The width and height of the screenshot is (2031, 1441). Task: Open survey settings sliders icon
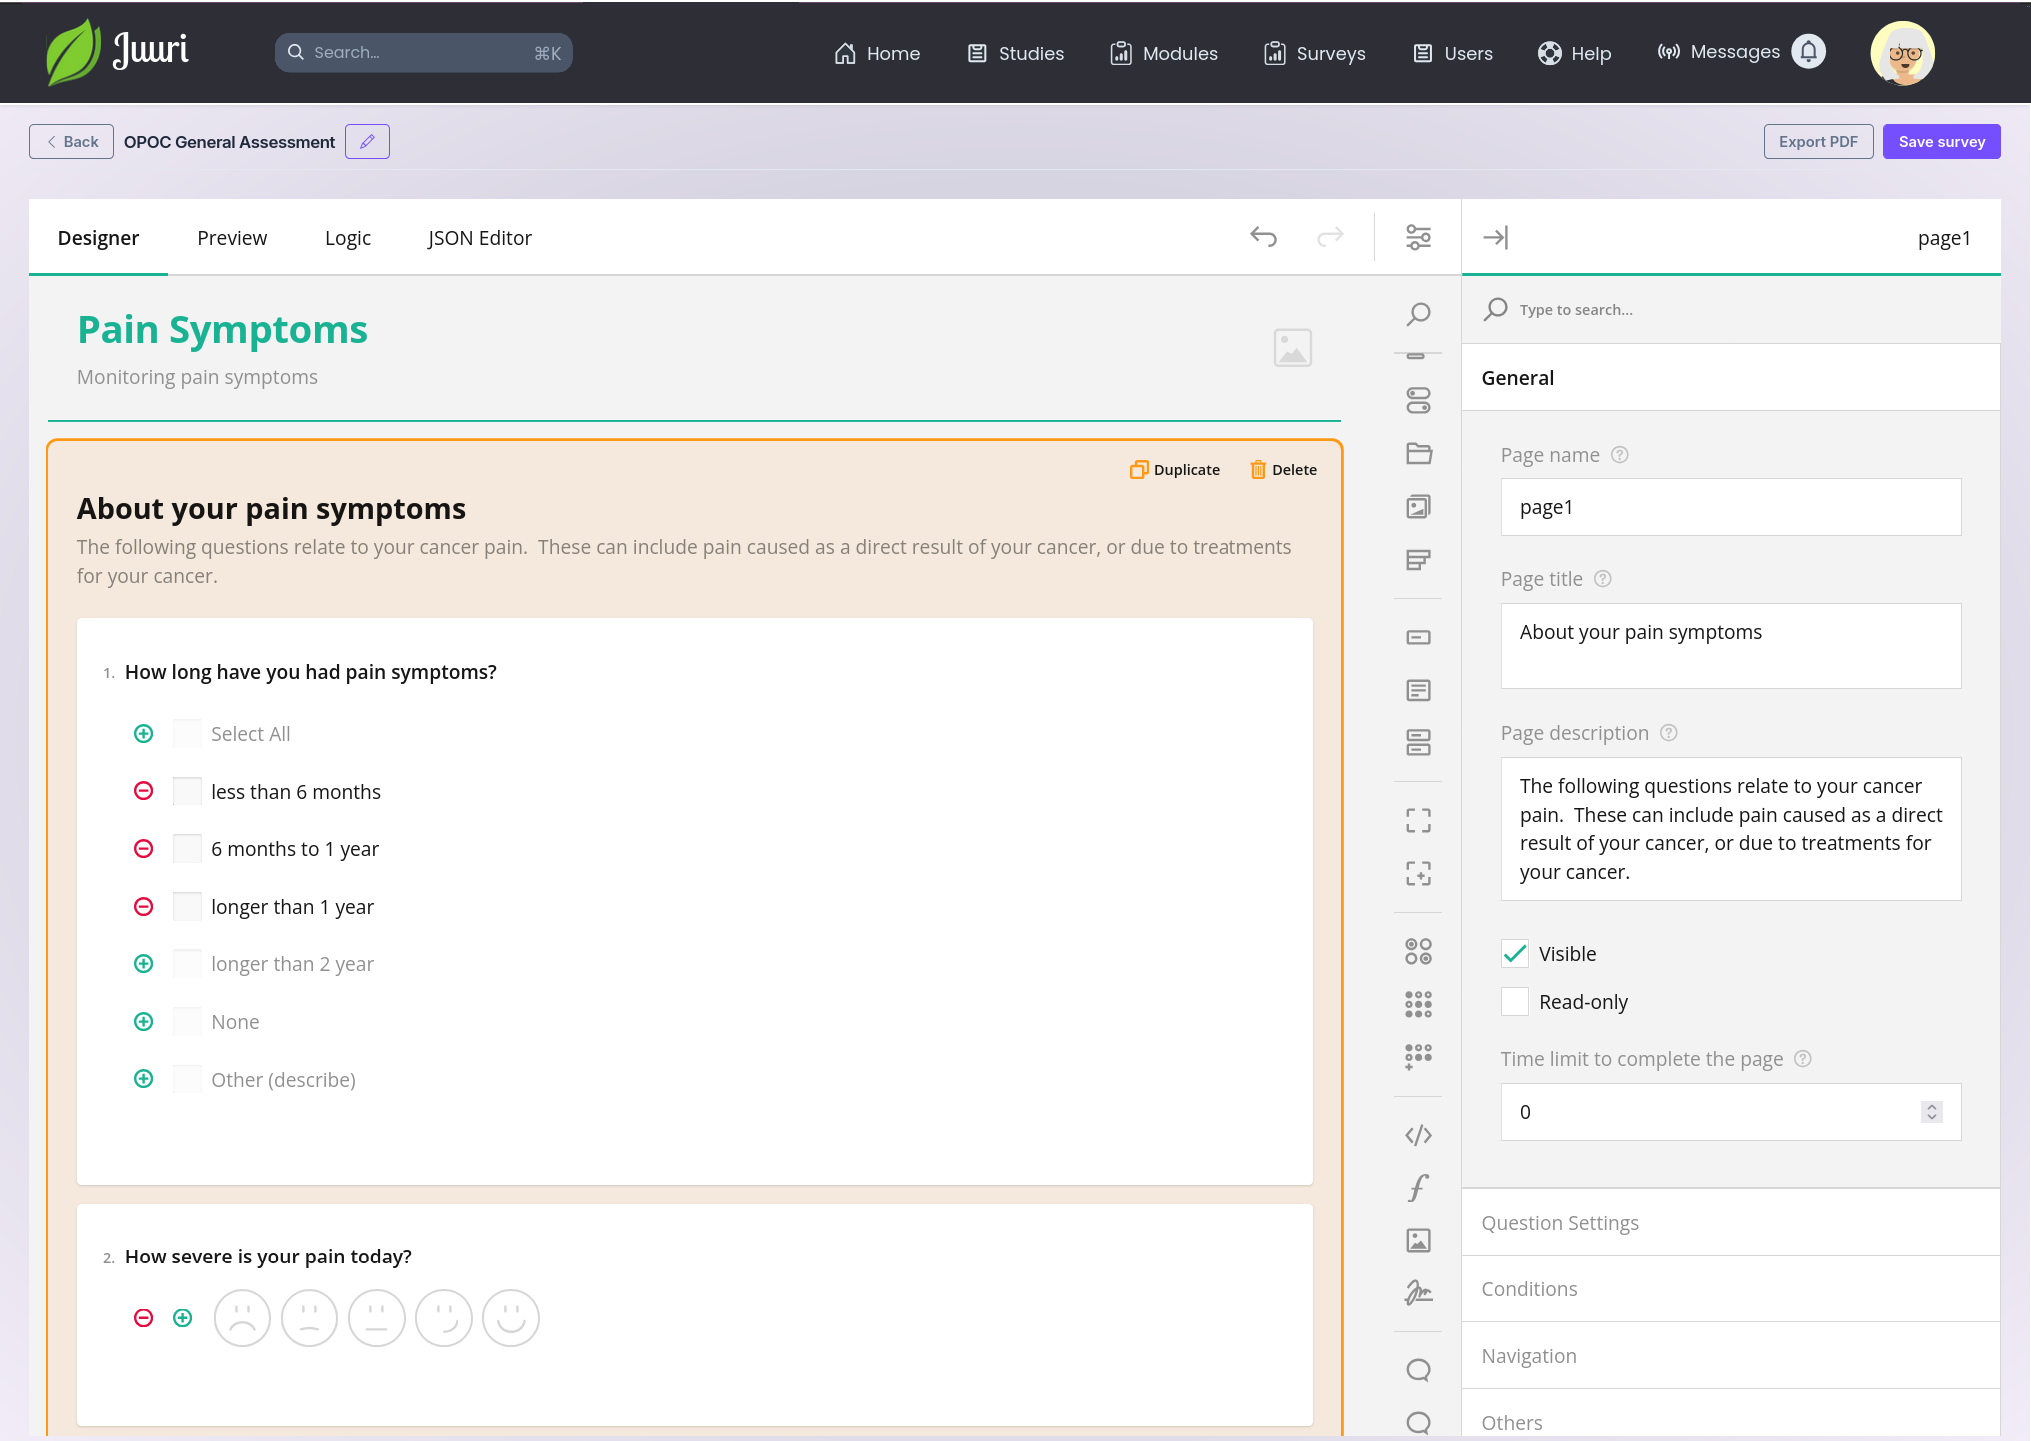(1418, 237)
